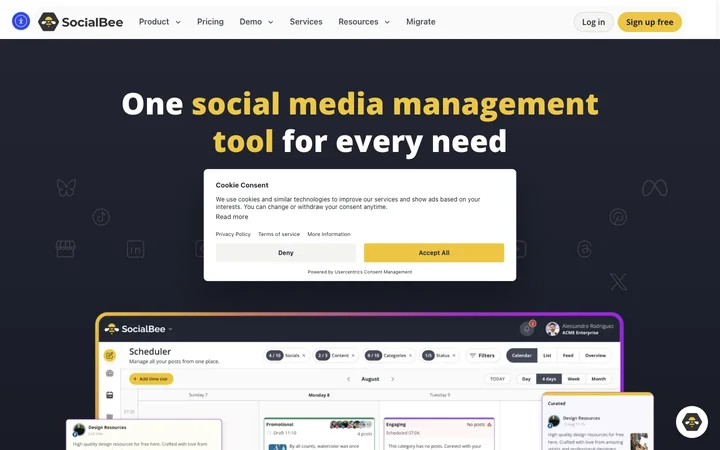Viewport: 720px width, 450px height.
Task: Open the accessibility widget icon
Action: click(x=21, y=21)
